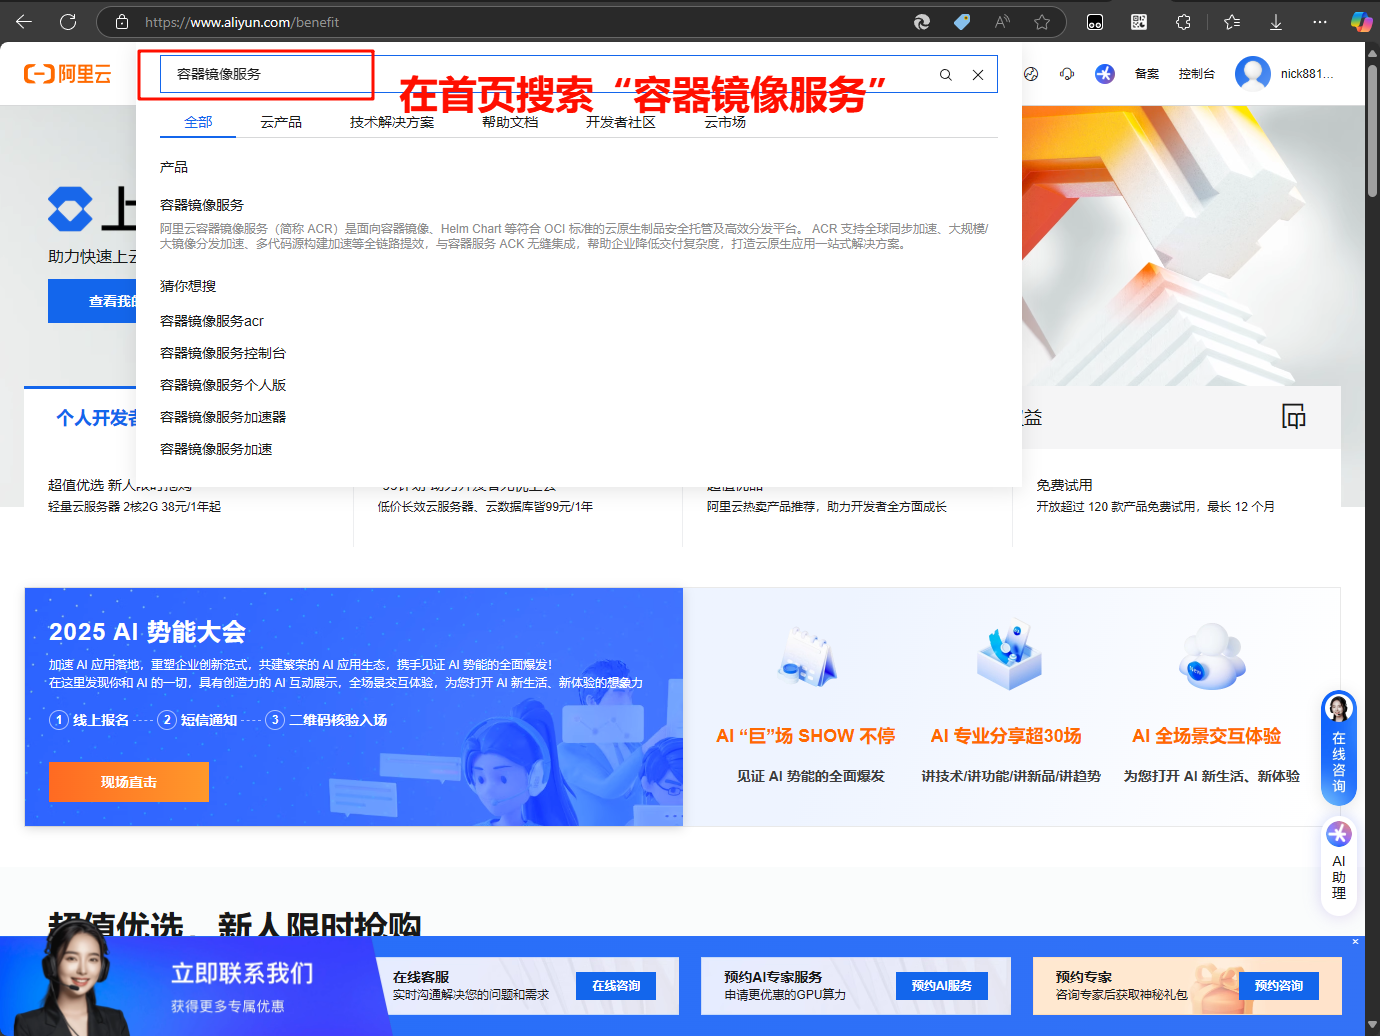Click the panel icon in the benefits tab bar
1380x1036 pixels.
click(1294, 416)
